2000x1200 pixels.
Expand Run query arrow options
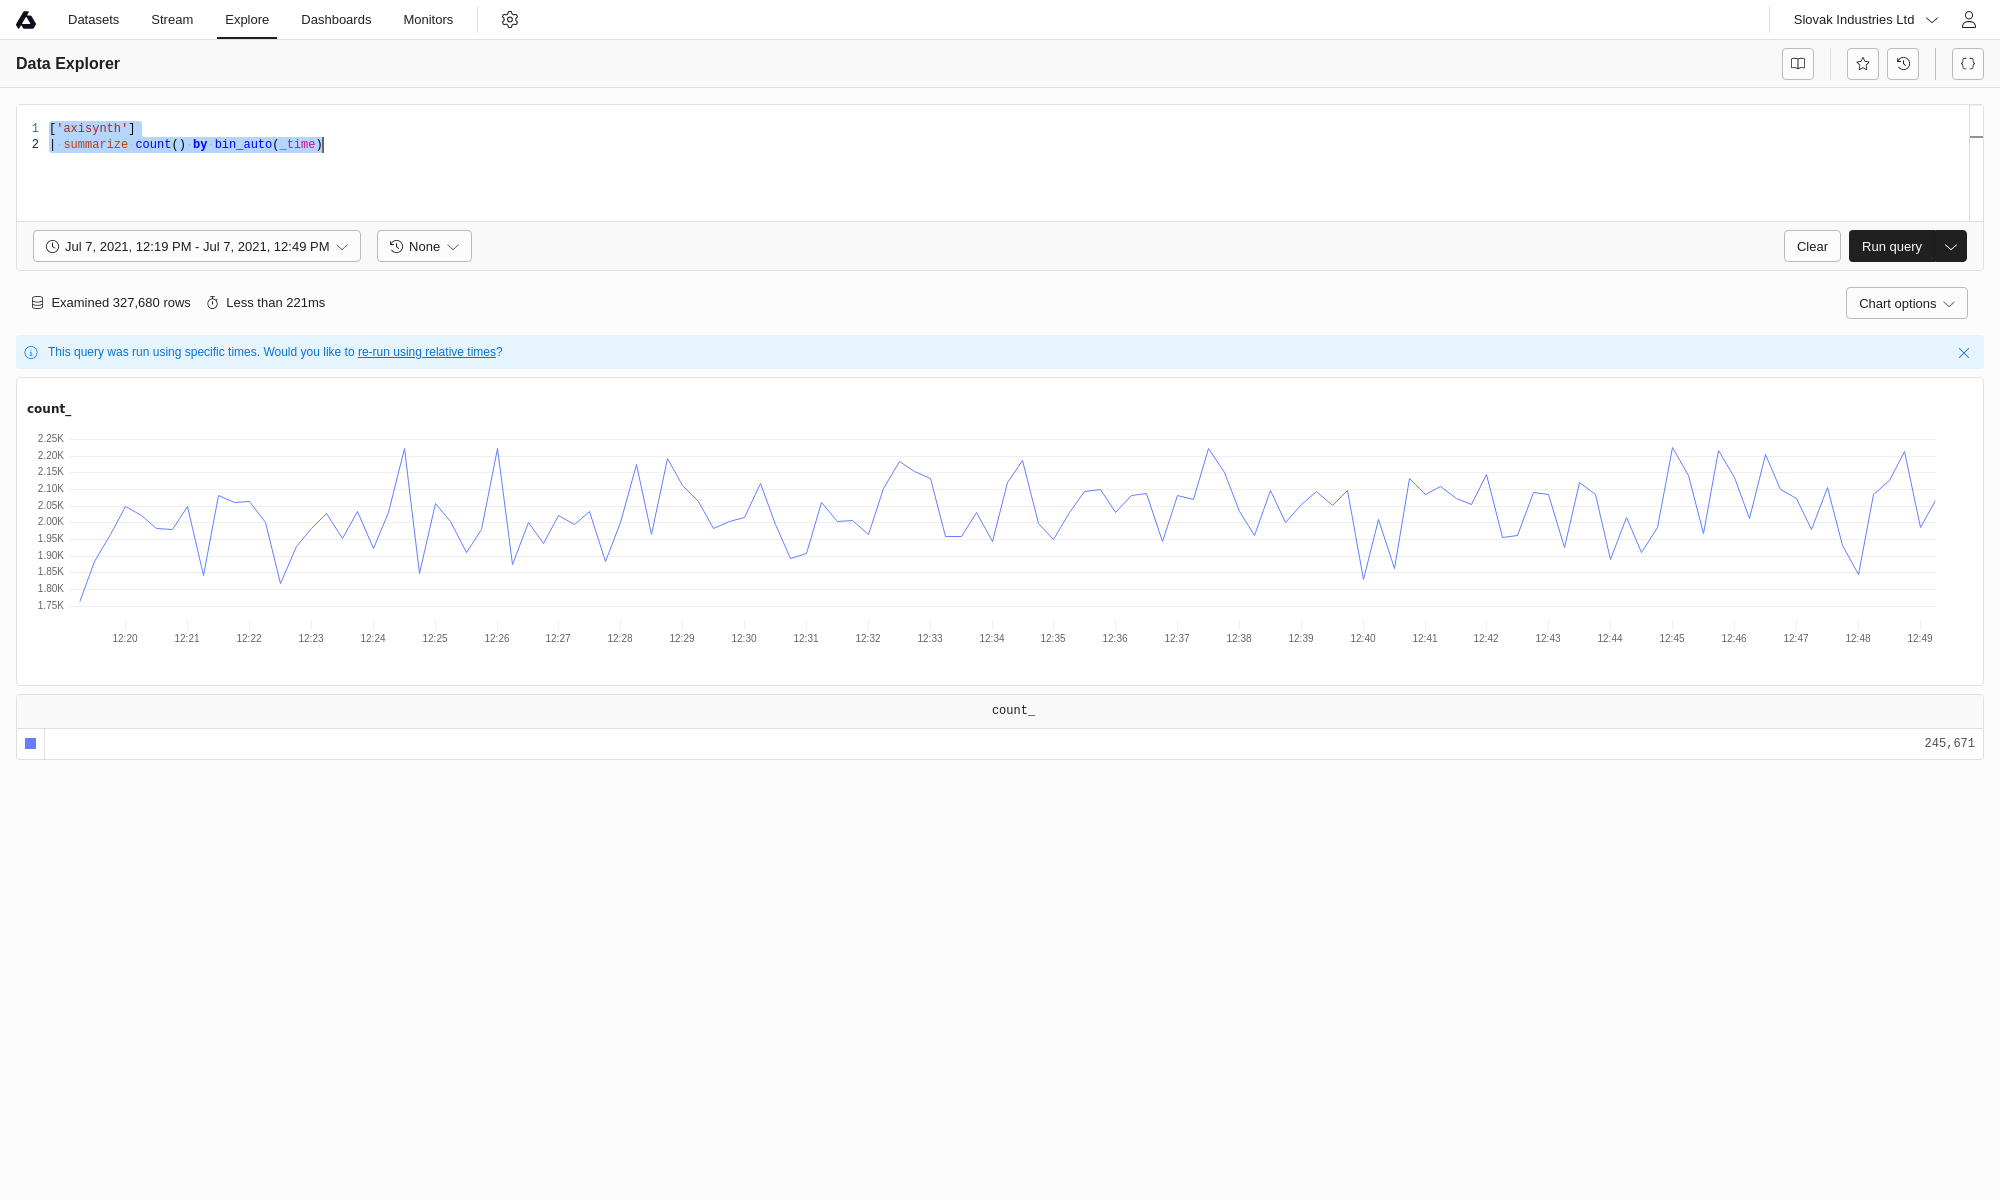1950,247
